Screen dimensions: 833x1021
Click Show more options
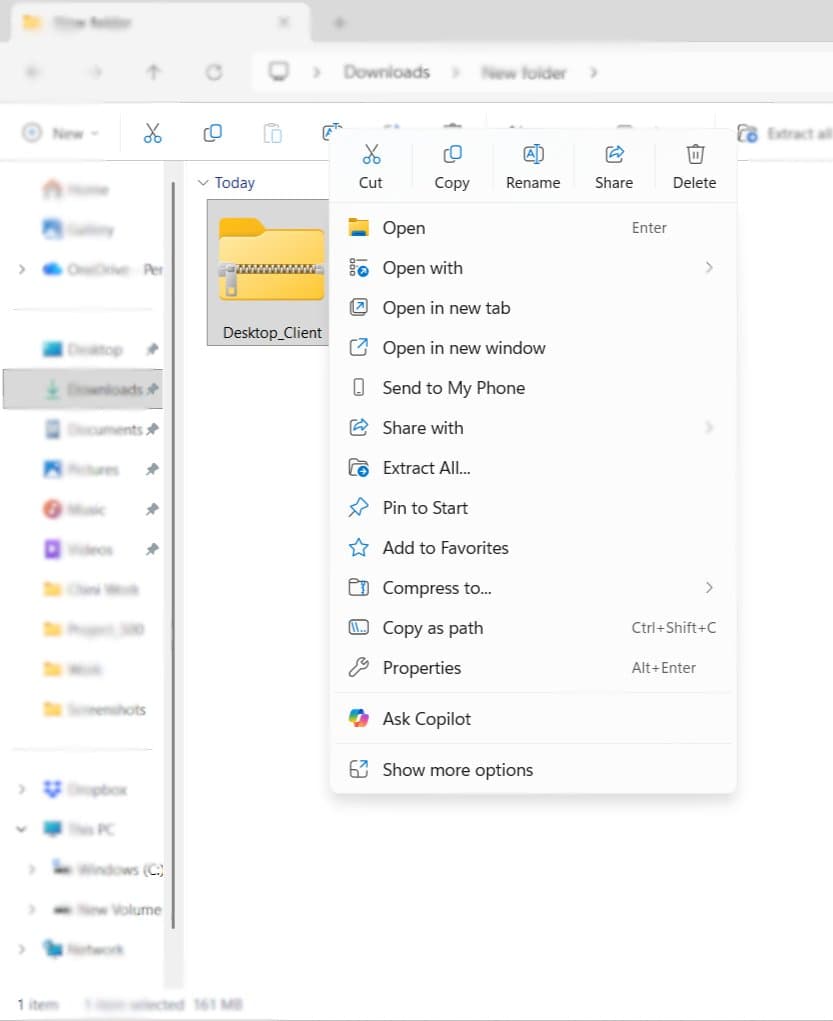point(533,770)
